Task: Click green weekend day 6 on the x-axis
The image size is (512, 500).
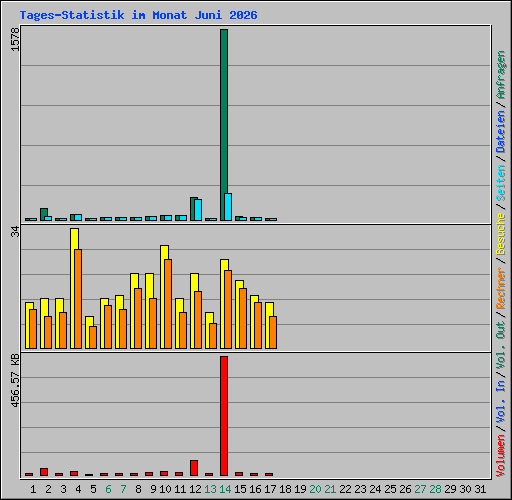Action: (108, 489)
